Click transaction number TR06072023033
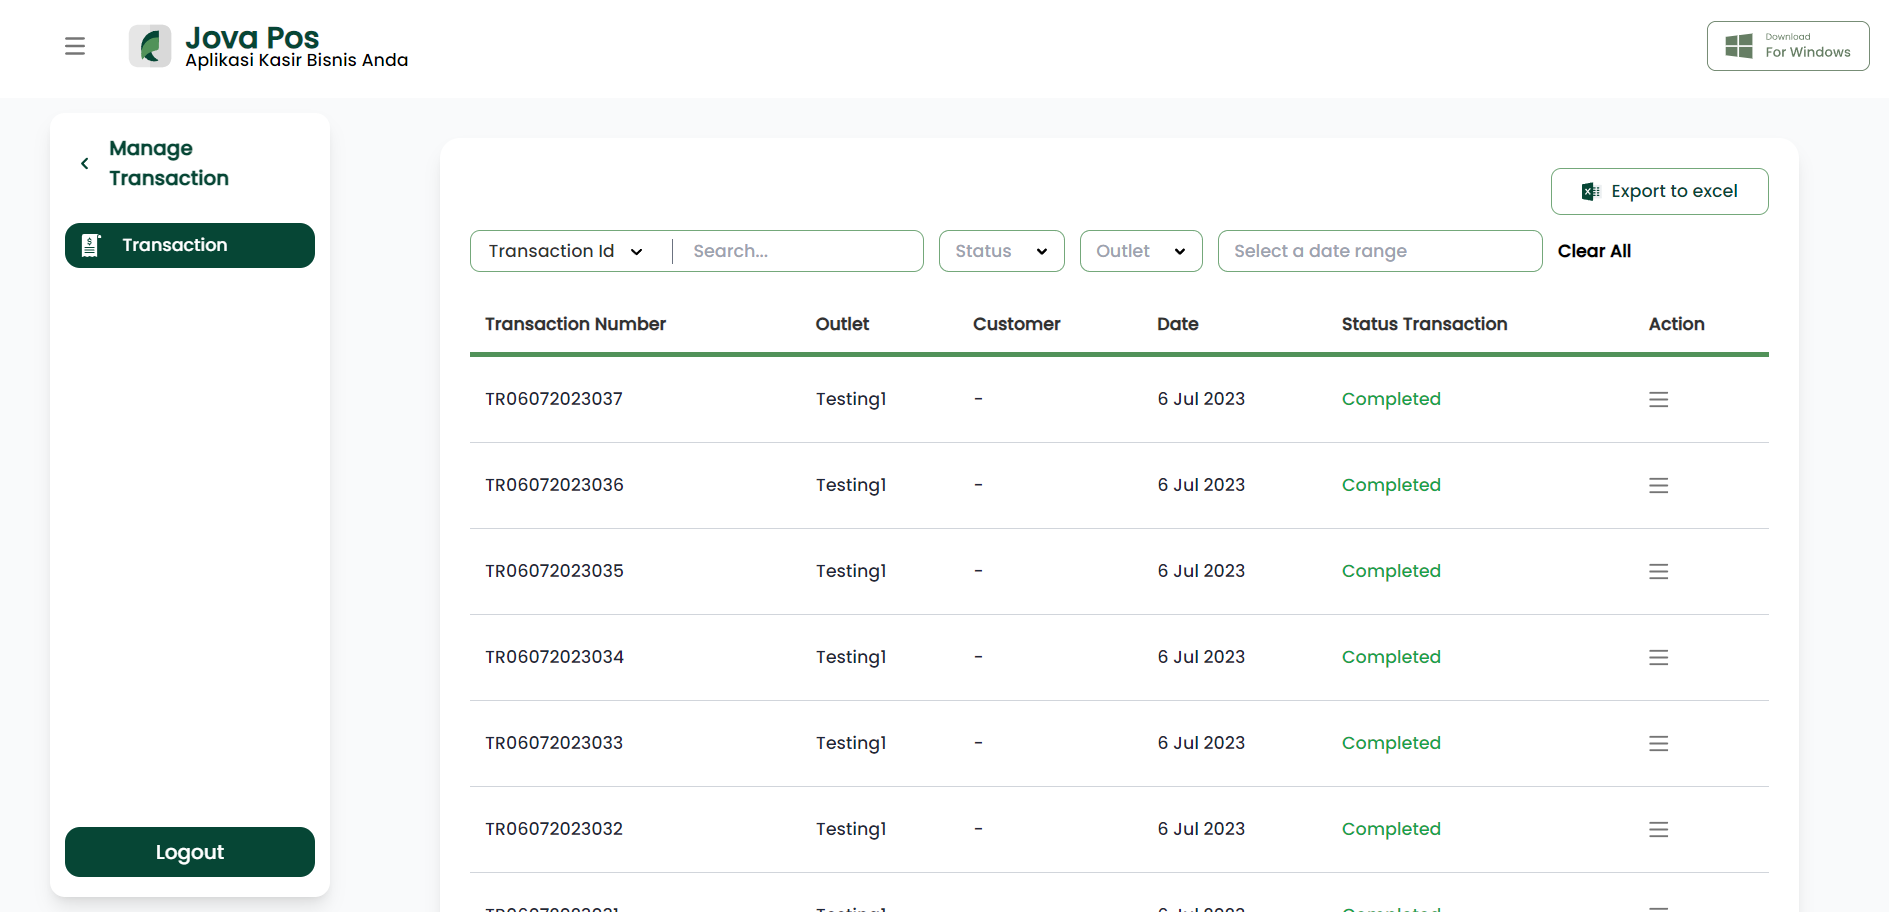The image size is (1889, 912). tap(554, 743)
